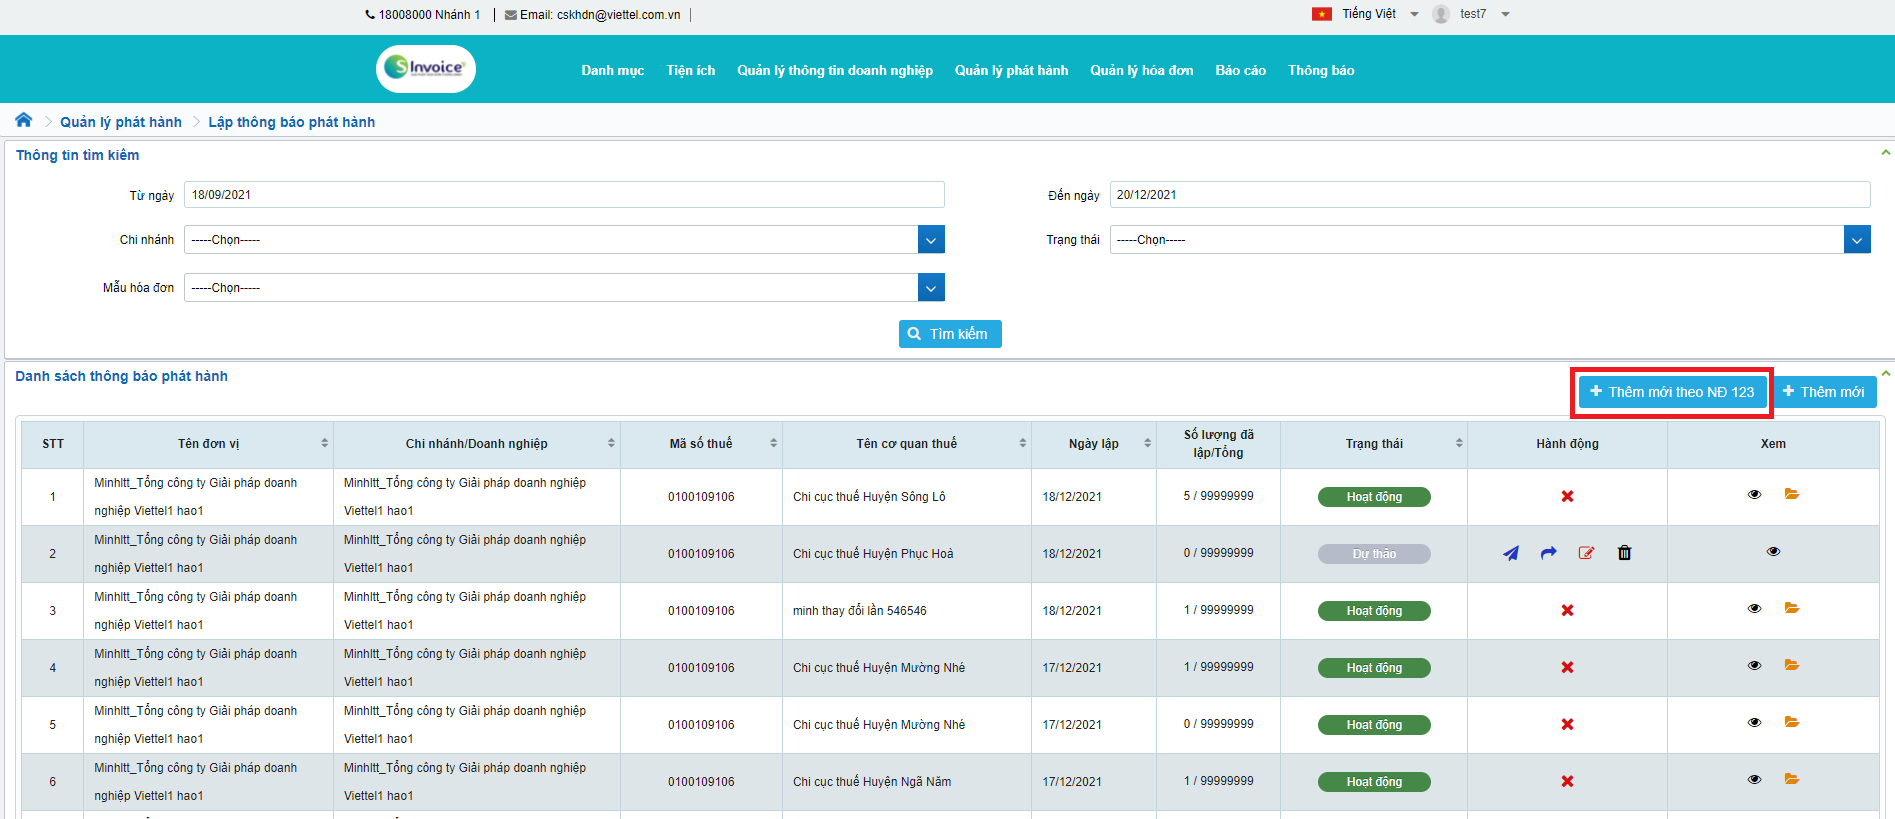Sort by Chi nhánh/Doanh nghiệp column
This screenshot has height=819, width=1895.
[x=611, y=443]
